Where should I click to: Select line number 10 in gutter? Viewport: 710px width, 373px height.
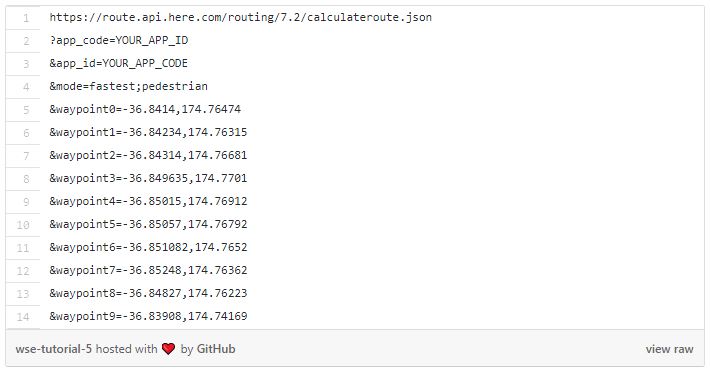(23, 225)
